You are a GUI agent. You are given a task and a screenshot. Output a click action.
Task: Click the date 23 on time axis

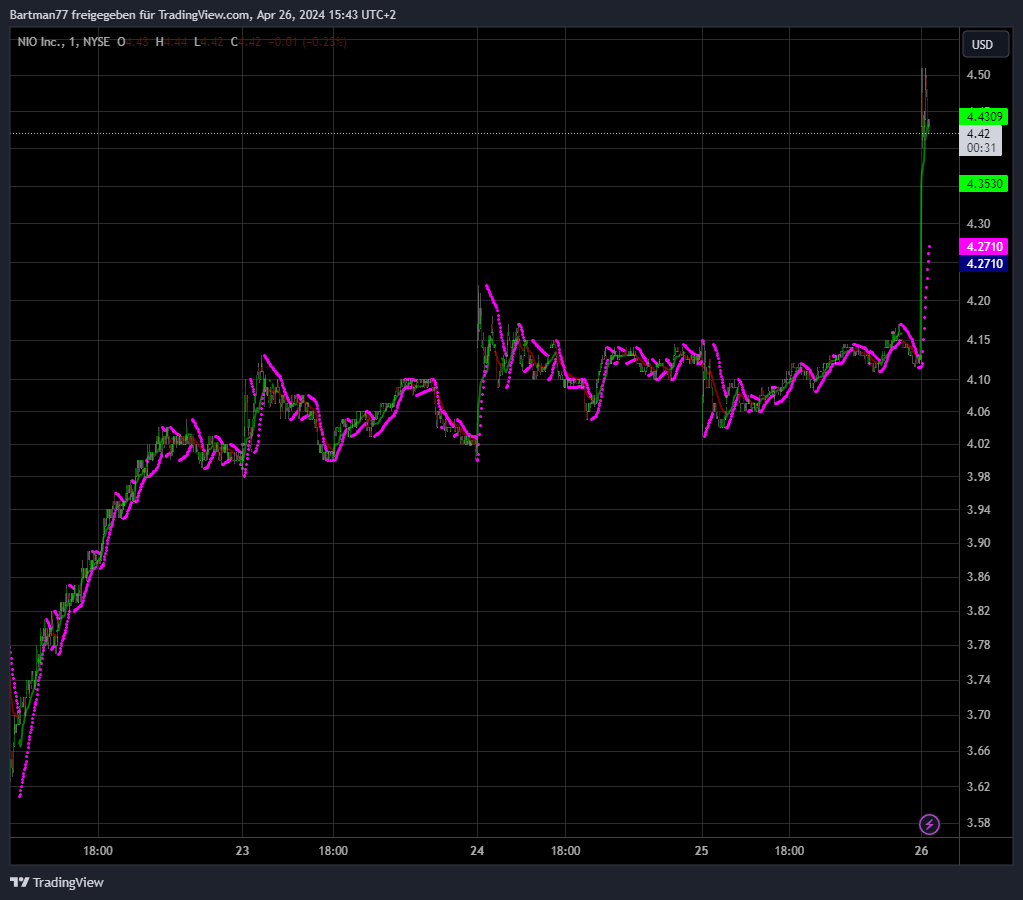(x=242, y=851)
